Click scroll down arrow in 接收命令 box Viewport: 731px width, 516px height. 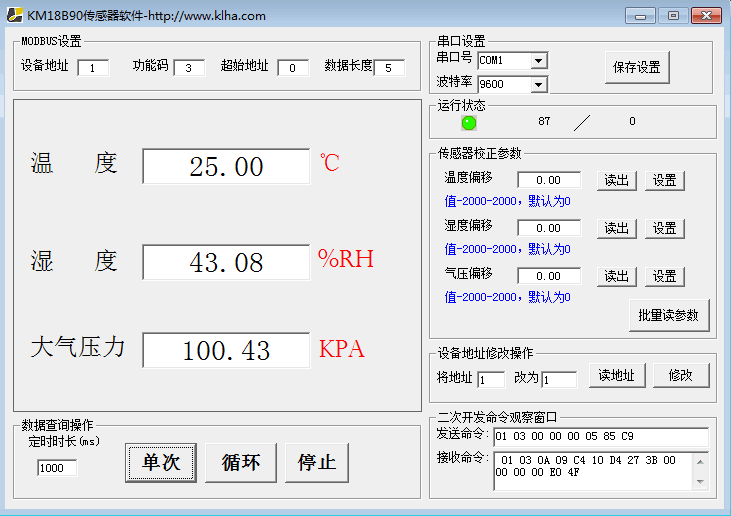(x=700, y=482)
